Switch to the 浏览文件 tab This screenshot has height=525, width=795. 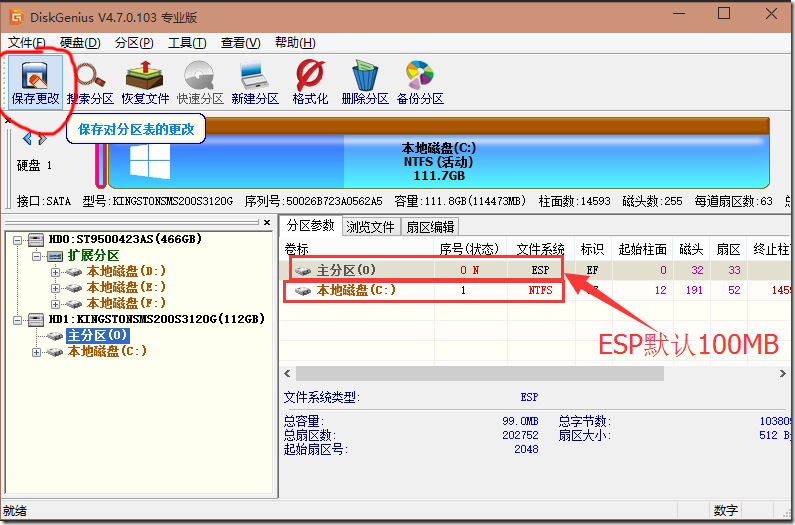[371, 227]
